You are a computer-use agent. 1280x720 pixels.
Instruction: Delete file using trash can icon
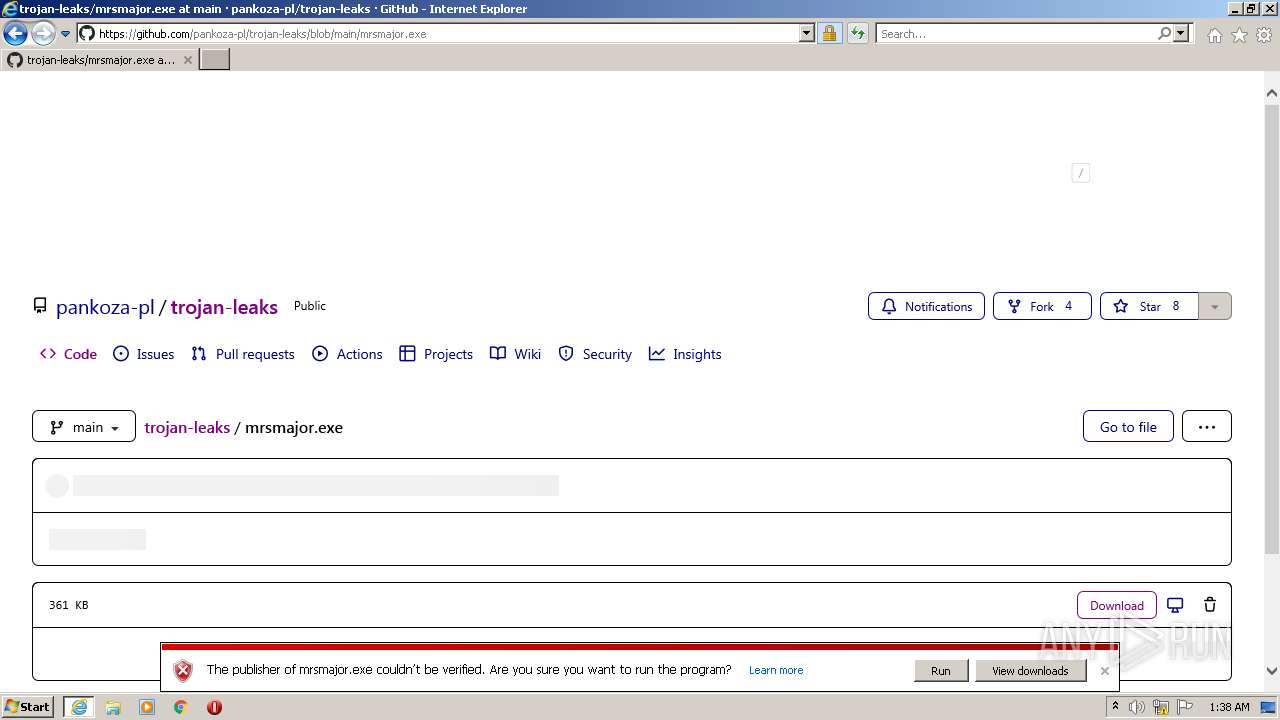tap(1210, 605)
